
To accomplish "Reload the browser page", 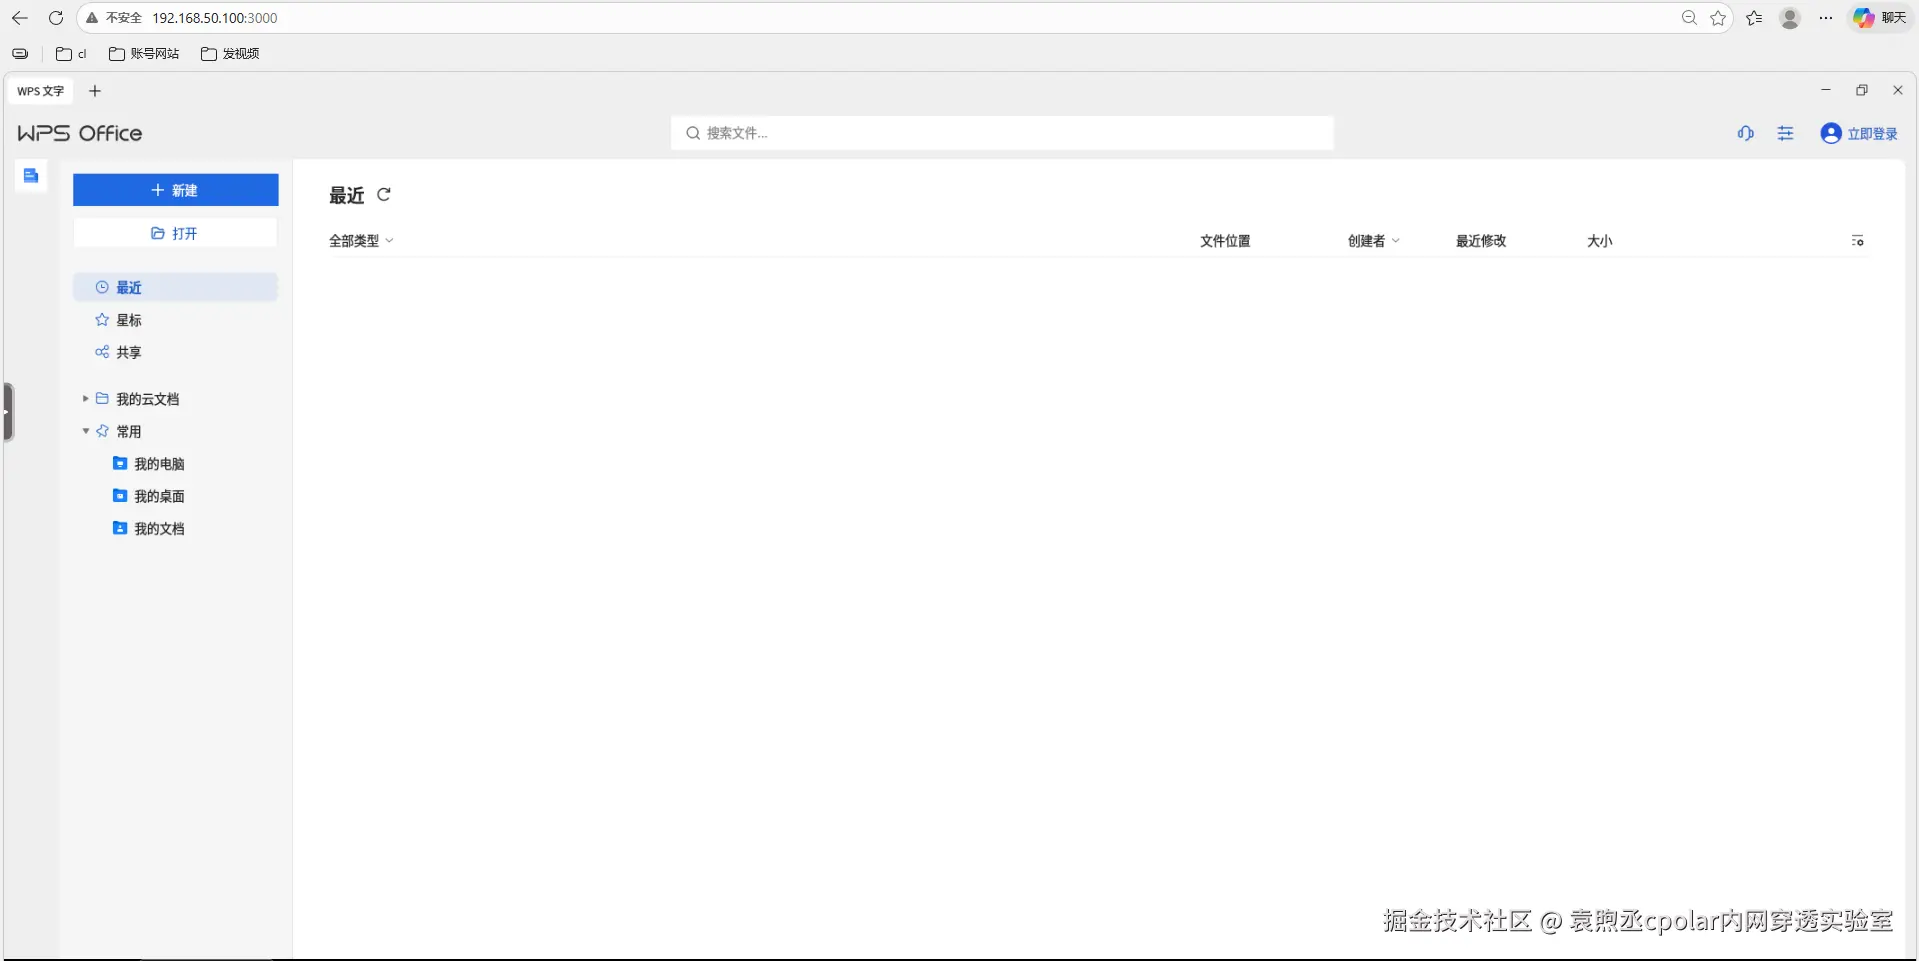I will pos(56,18).
